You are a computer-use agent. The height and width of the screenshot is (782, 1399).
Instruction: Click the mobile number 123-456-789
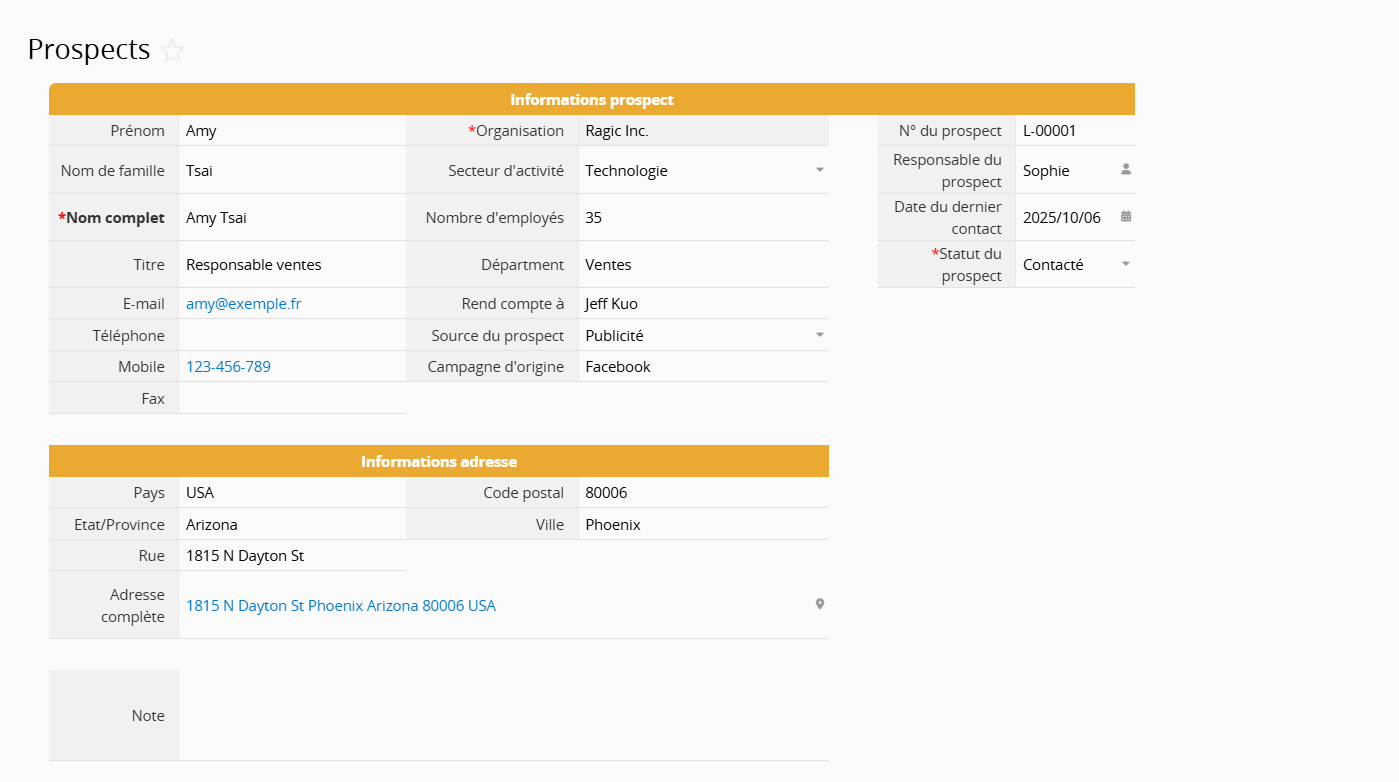(x=228, y=367)
